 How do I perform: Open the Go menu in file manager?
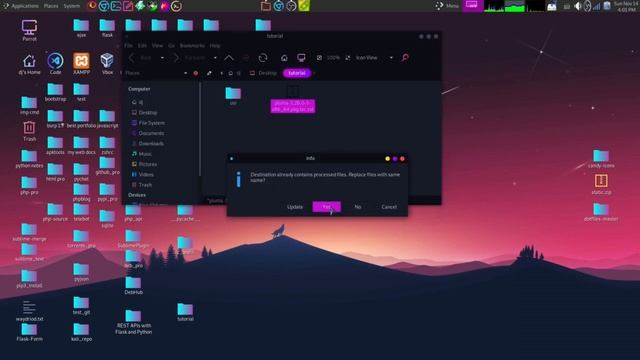coord(171,46)
